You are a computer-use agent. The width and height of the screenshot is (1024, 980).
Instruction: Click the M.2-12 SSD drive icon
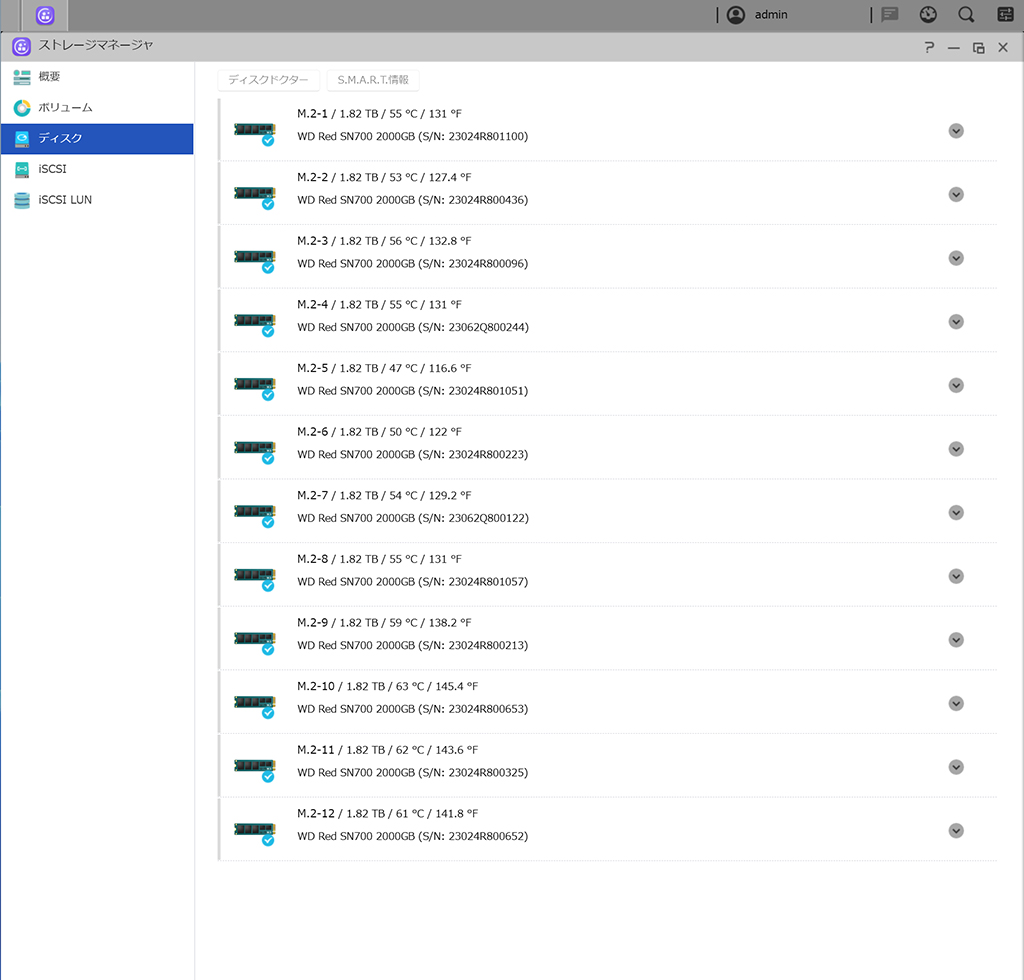255,832
